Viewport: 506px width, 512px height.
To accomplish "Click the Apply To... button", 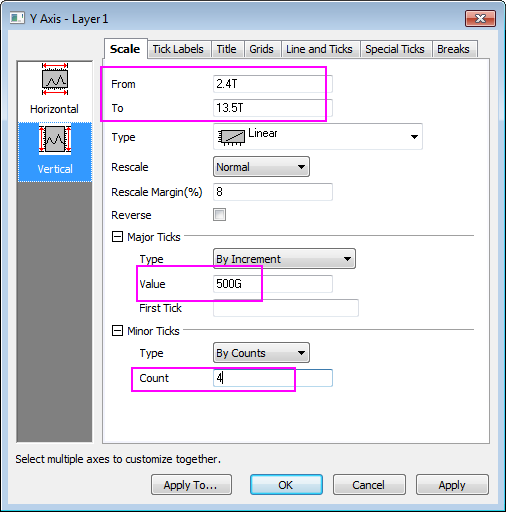I will 191,485.
